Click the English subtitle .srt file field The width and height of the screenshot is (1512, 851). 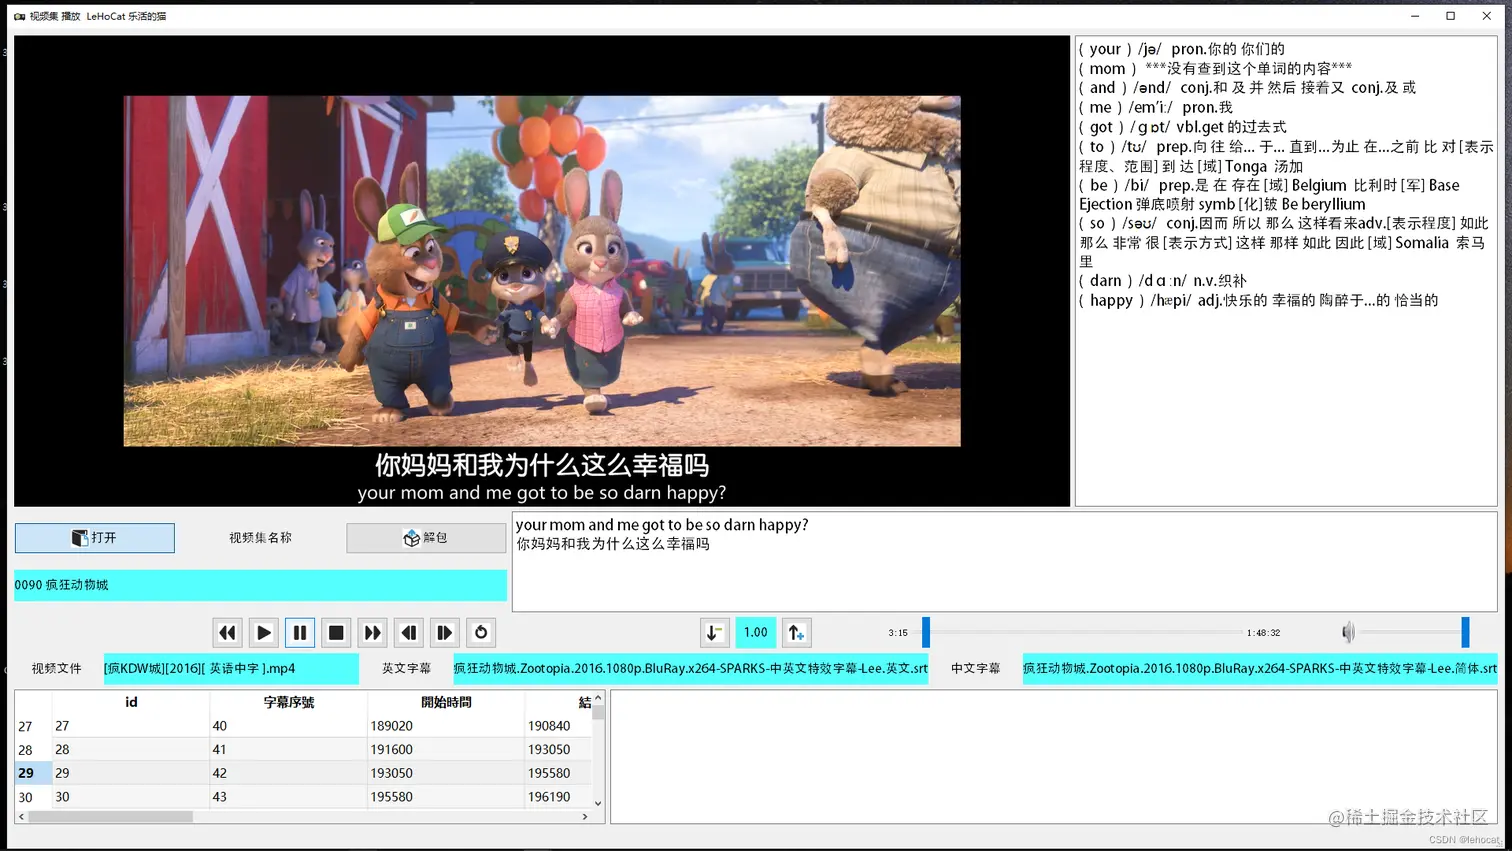690,668
